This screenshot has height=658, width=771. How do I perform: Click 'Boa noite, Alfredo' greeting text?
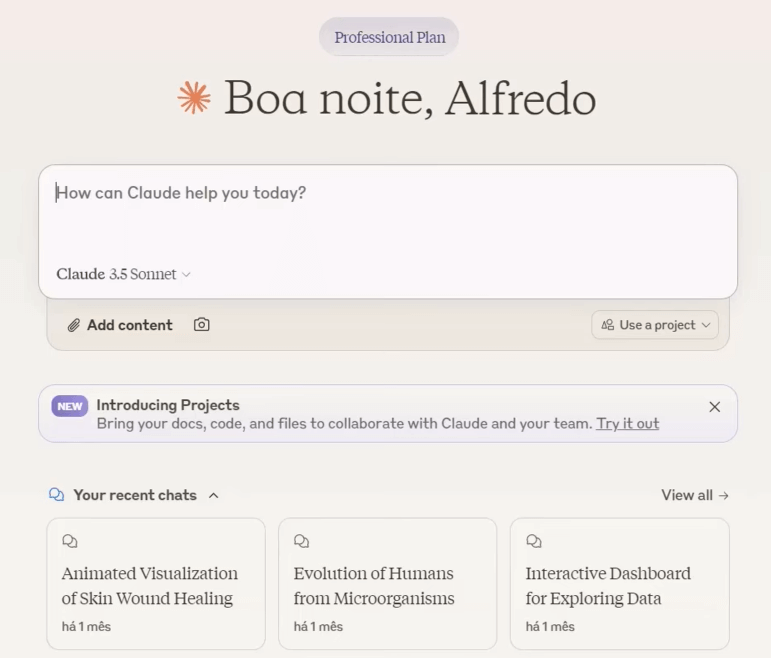410,98
